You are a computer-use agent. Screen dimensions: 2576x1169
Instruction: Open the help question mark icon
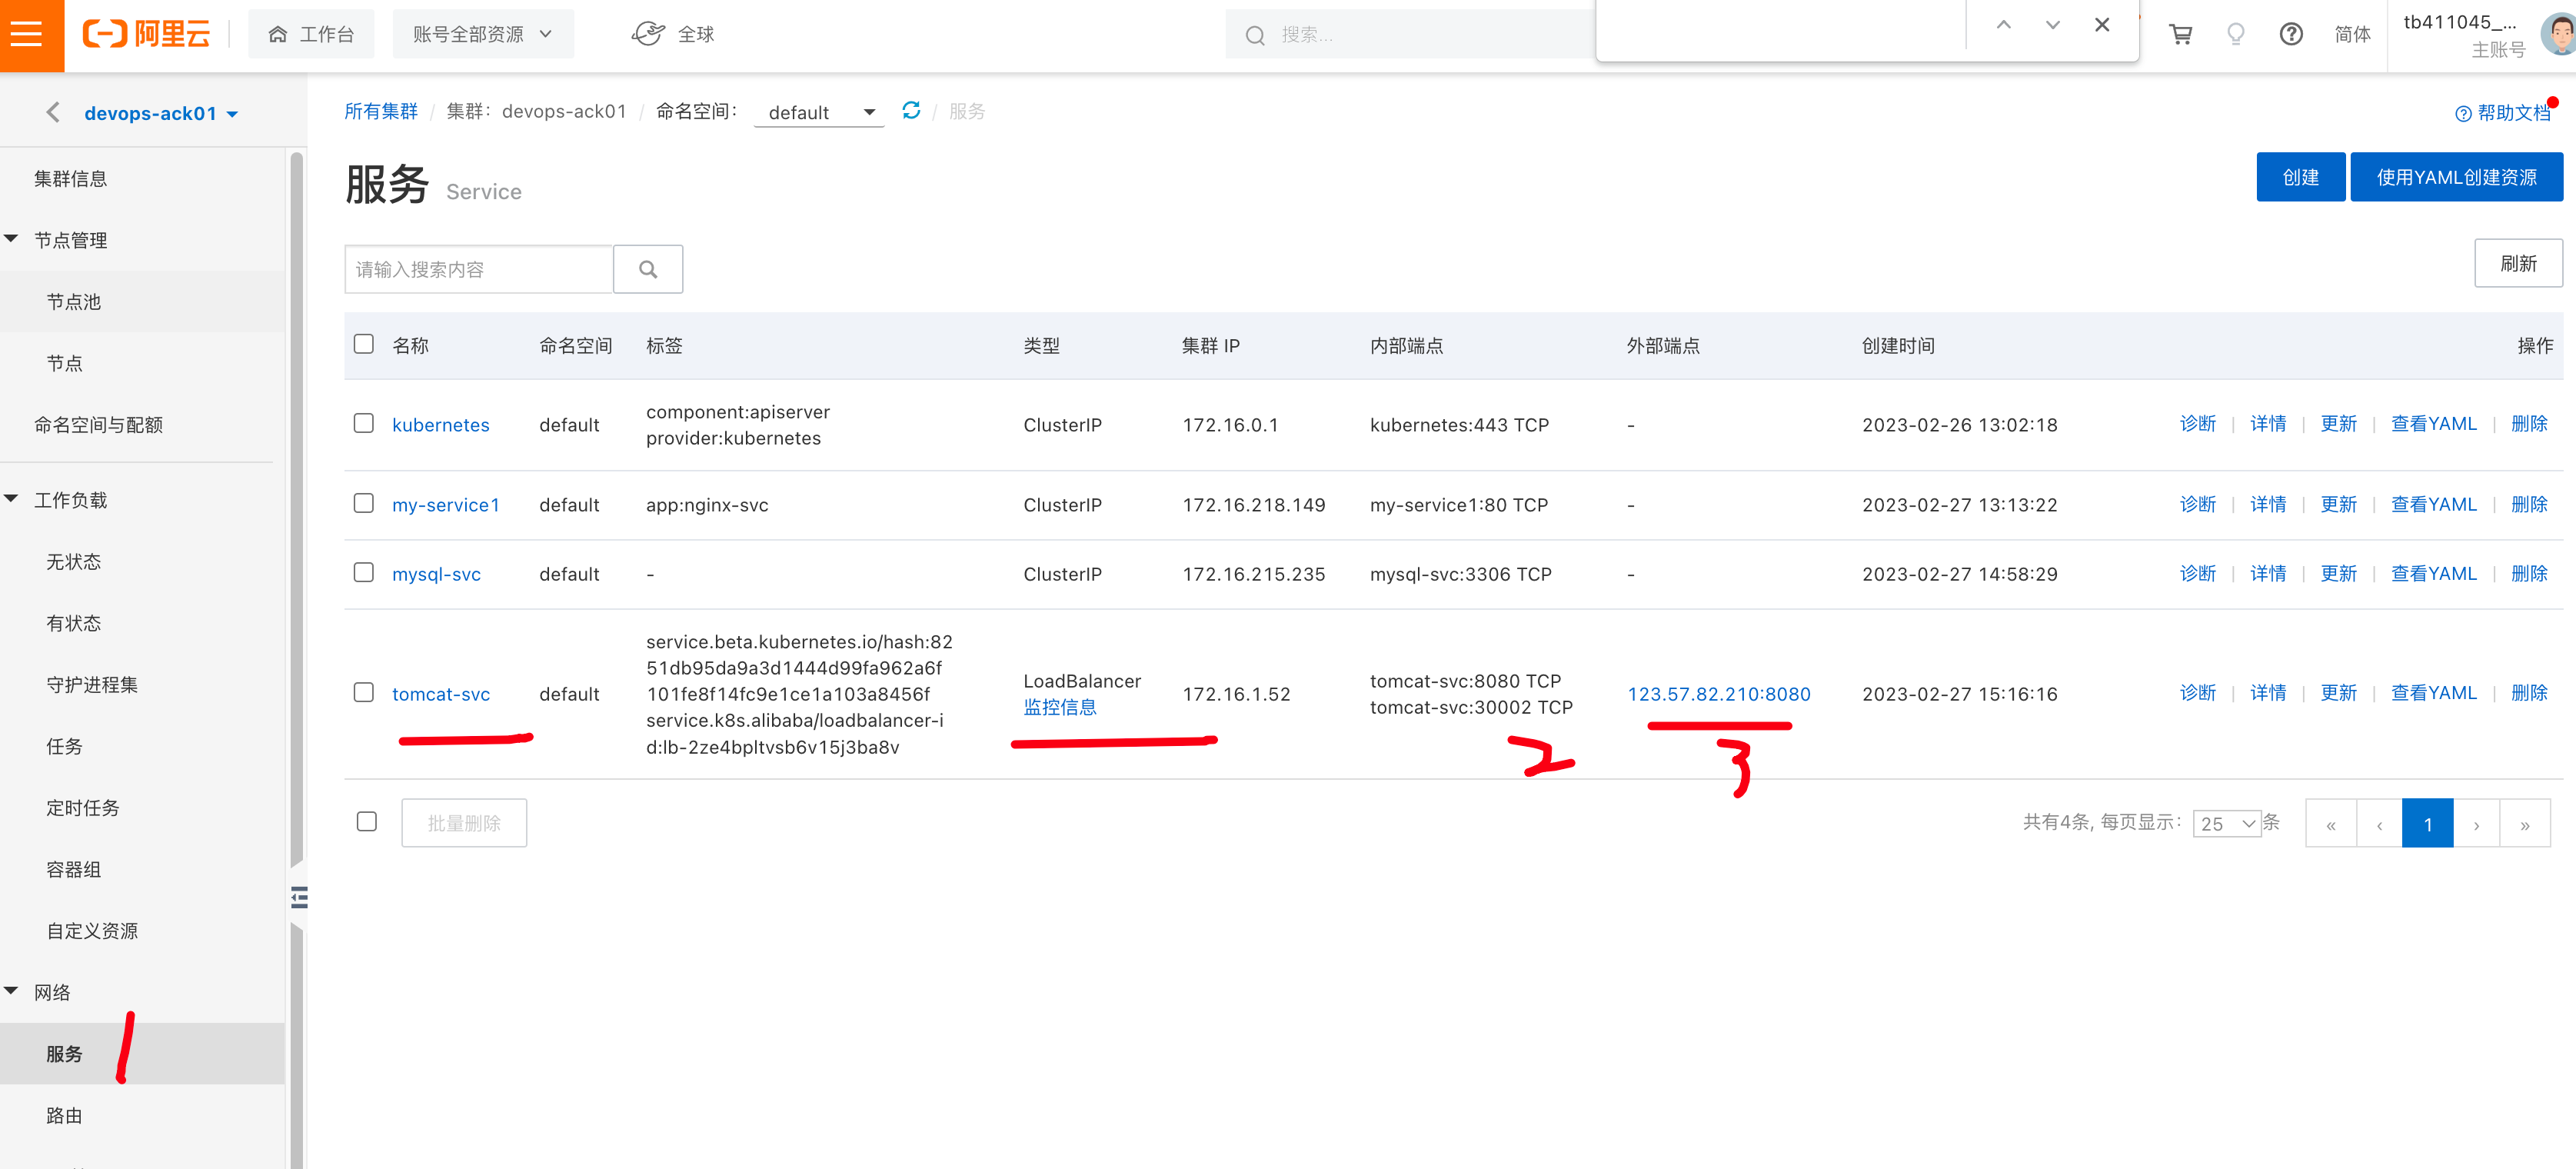[x=2291, y=35]
